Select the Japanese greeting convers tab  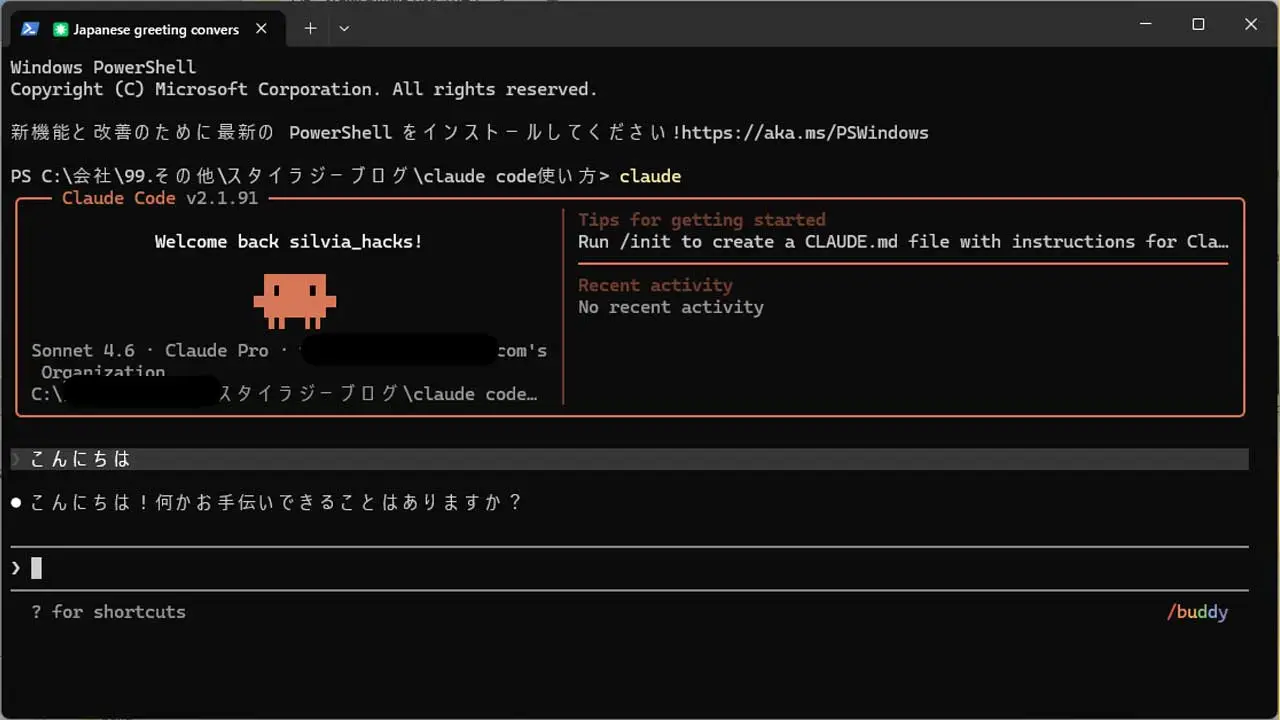pos(156,29)
